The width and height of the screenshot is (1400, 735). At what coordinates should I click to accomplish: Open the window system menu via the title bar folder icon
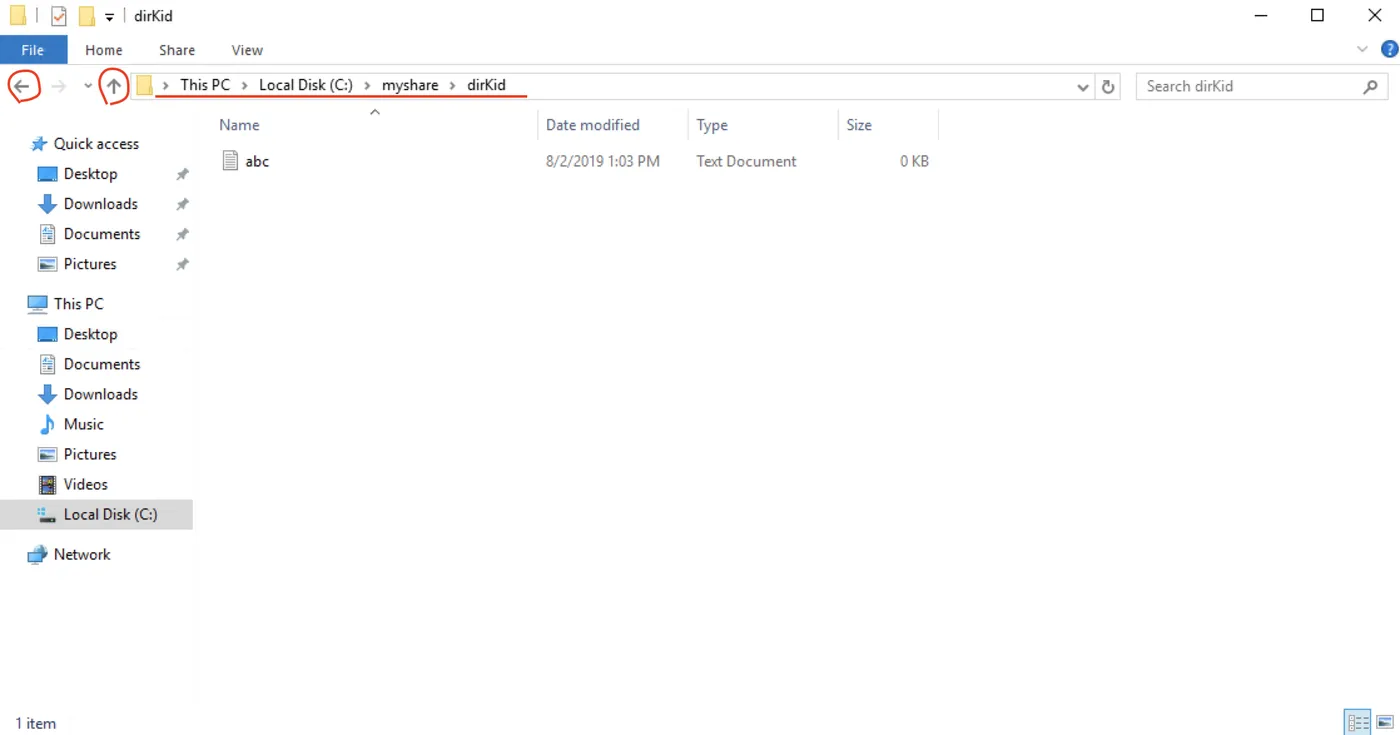(x=18, y=16)
